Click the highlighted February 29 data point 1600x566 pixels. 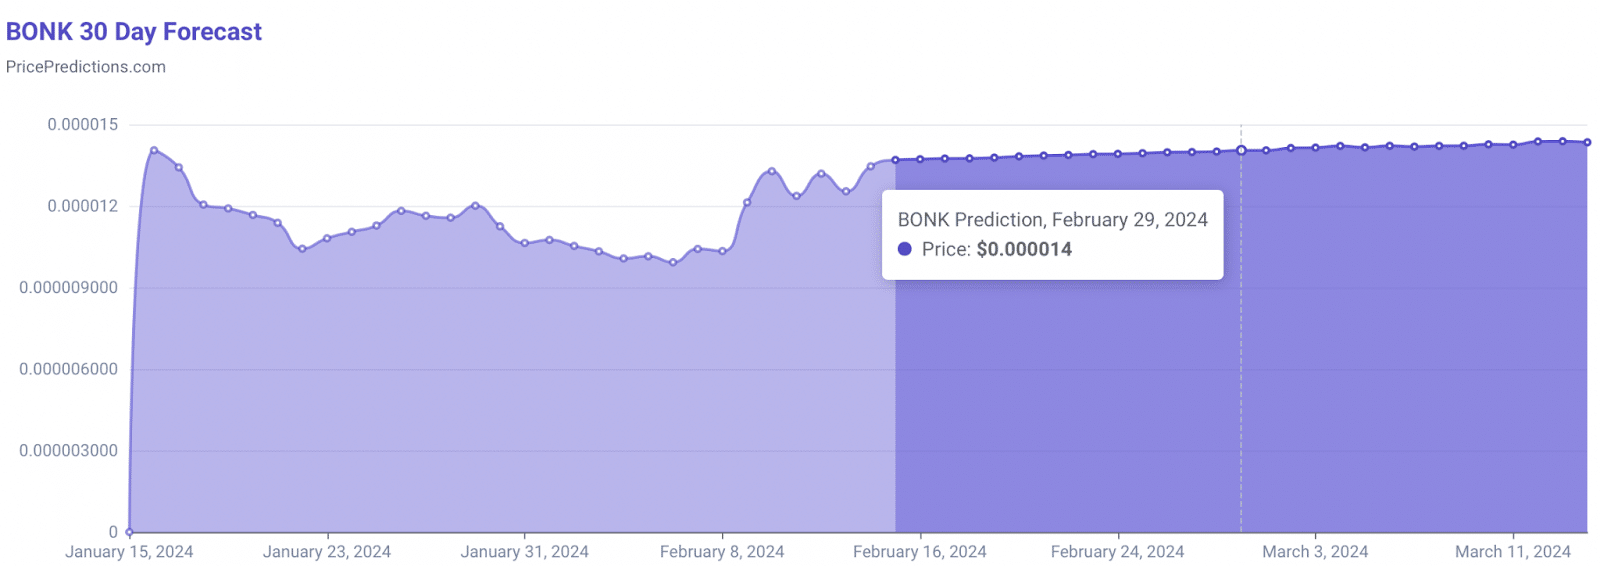click(x=1241, y=151)
